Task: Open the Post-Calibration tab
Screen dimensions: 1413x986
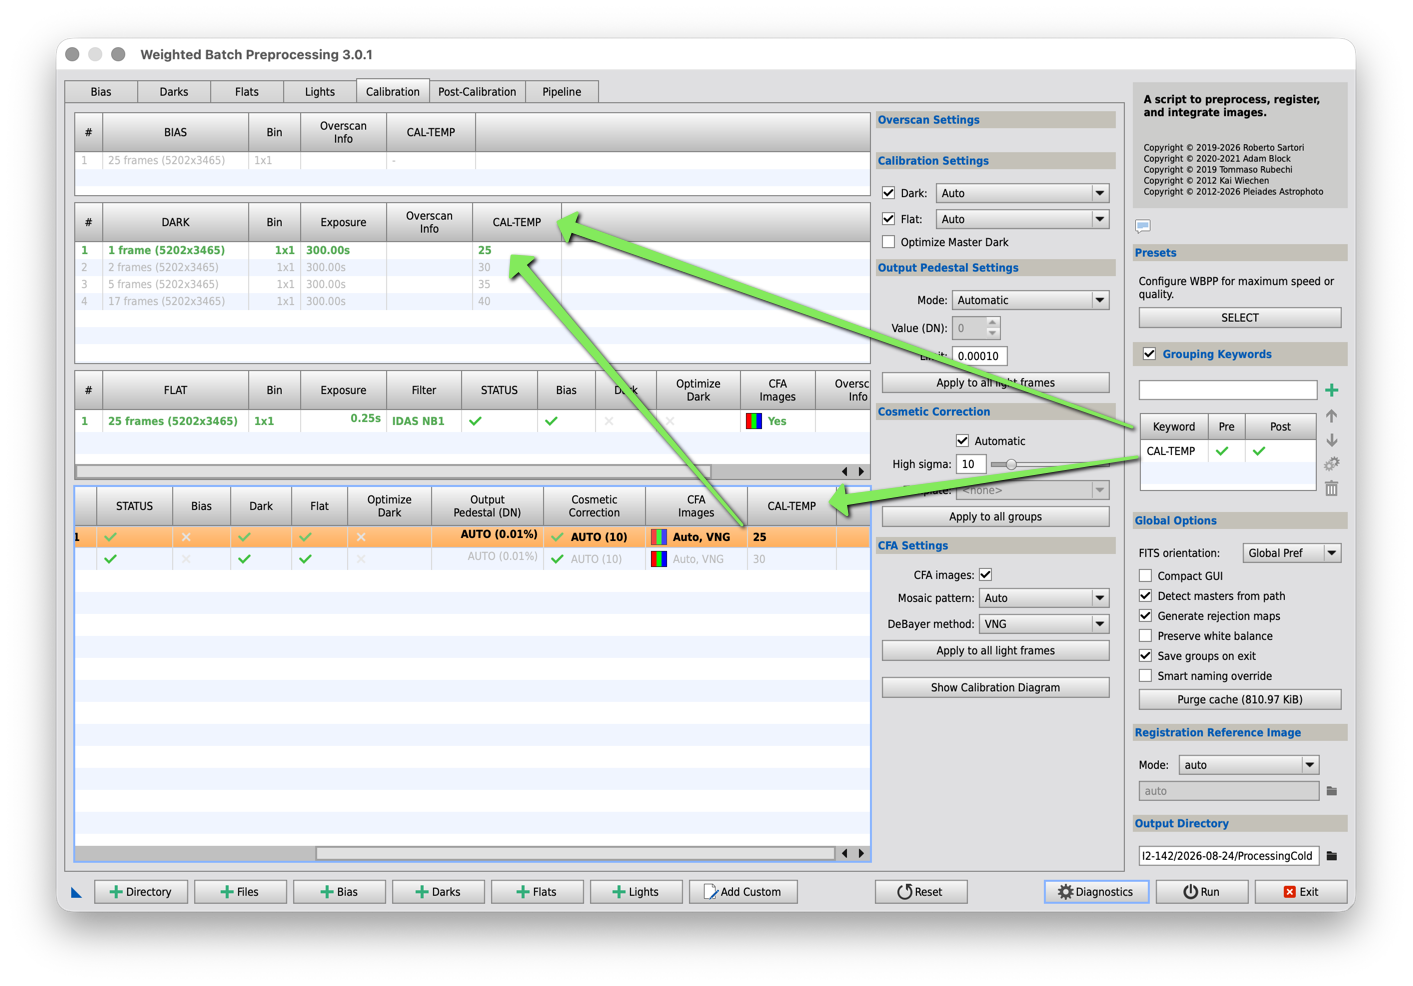Action: (x=477, y=92)
